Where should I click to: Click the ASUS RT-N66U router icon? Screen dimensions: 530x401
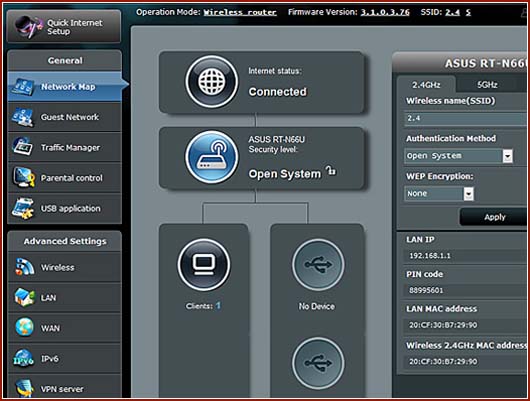(212, 157)
